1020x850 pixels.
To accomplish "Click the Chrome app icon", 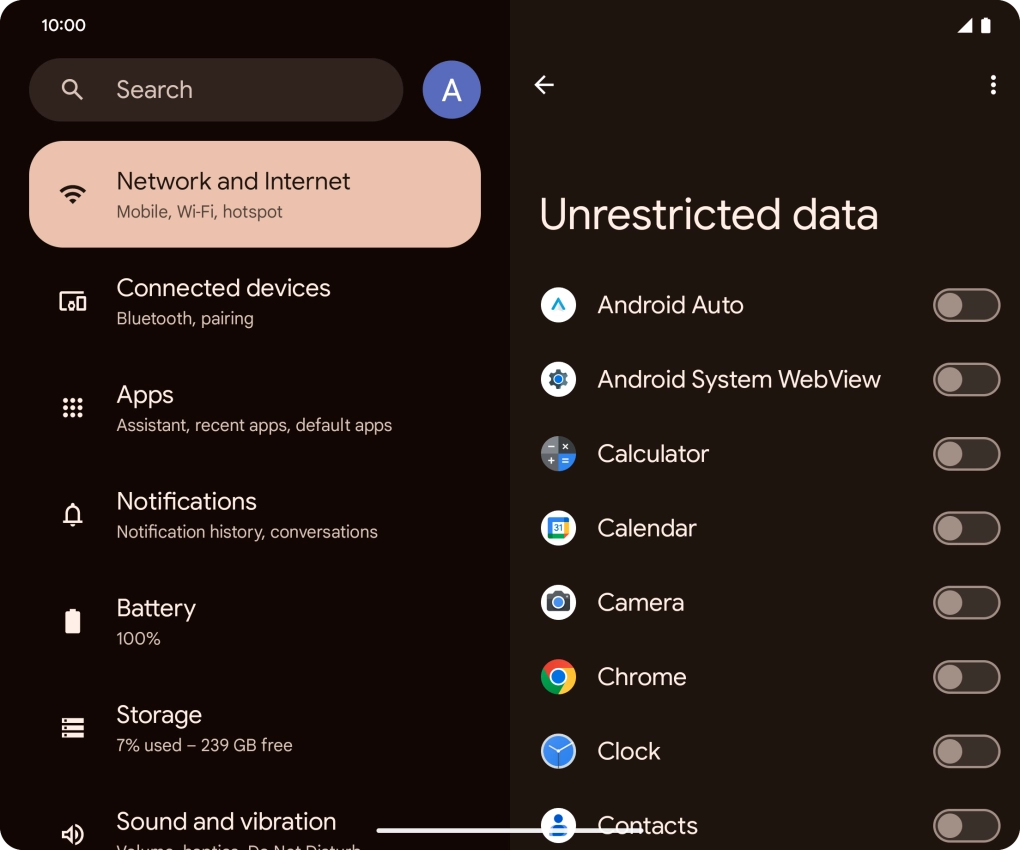I will point(558,677).
